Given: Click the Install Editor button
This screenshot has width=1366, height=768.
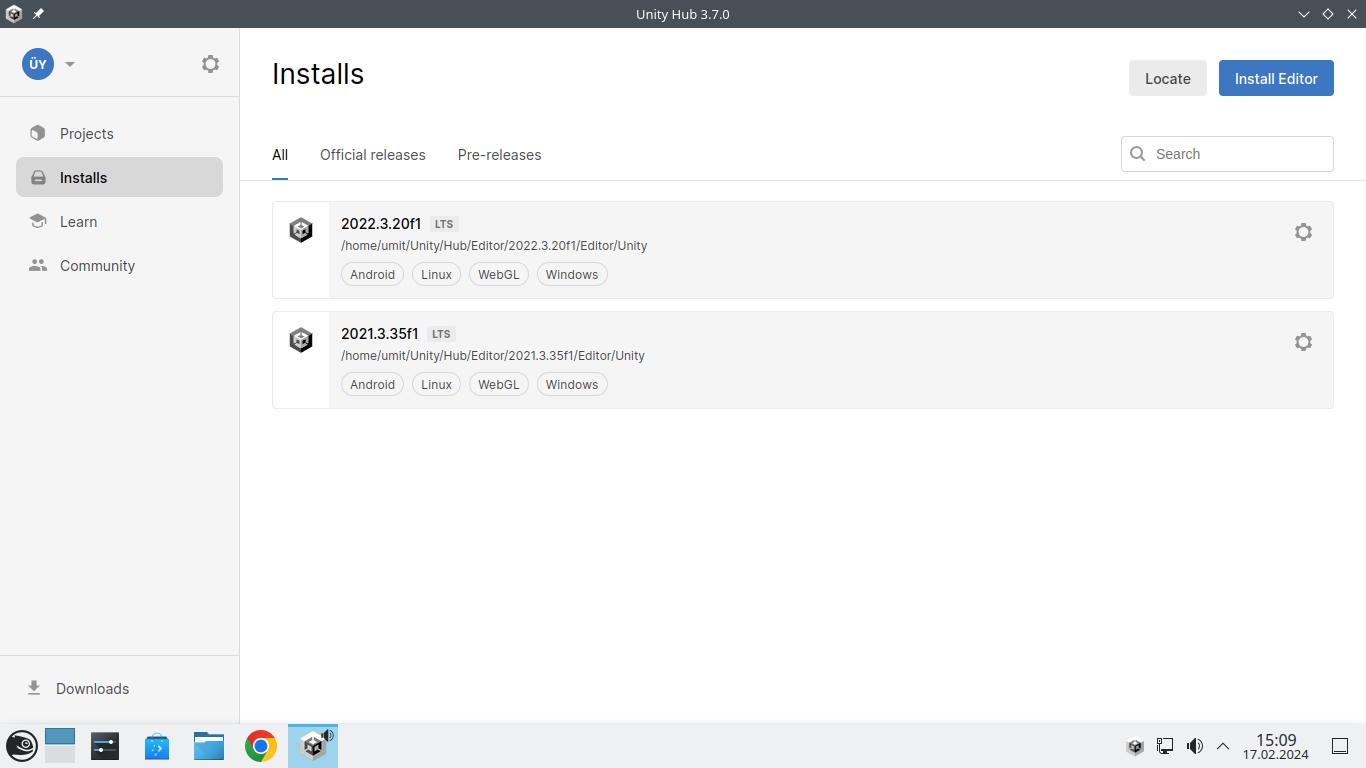Looking at the screenshot, I should [x=1276, y=79].
